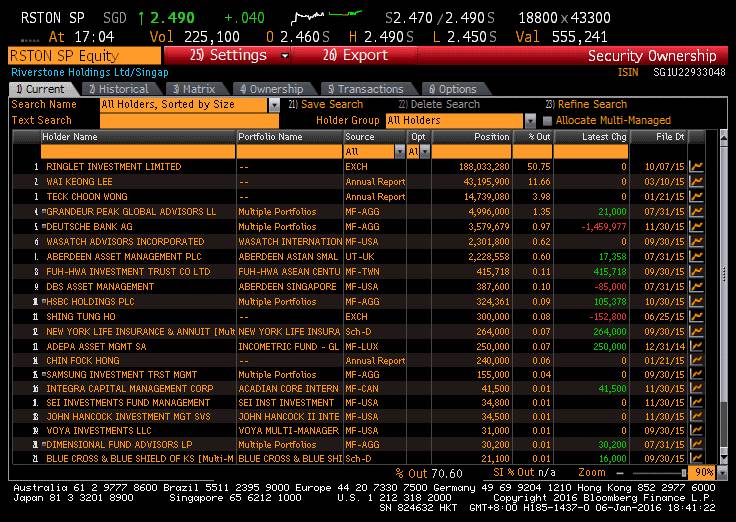Image resolution: width=736 pixels, height=522 pixels.
Task: Click Delete Search
Action: [x=439, y=104]
